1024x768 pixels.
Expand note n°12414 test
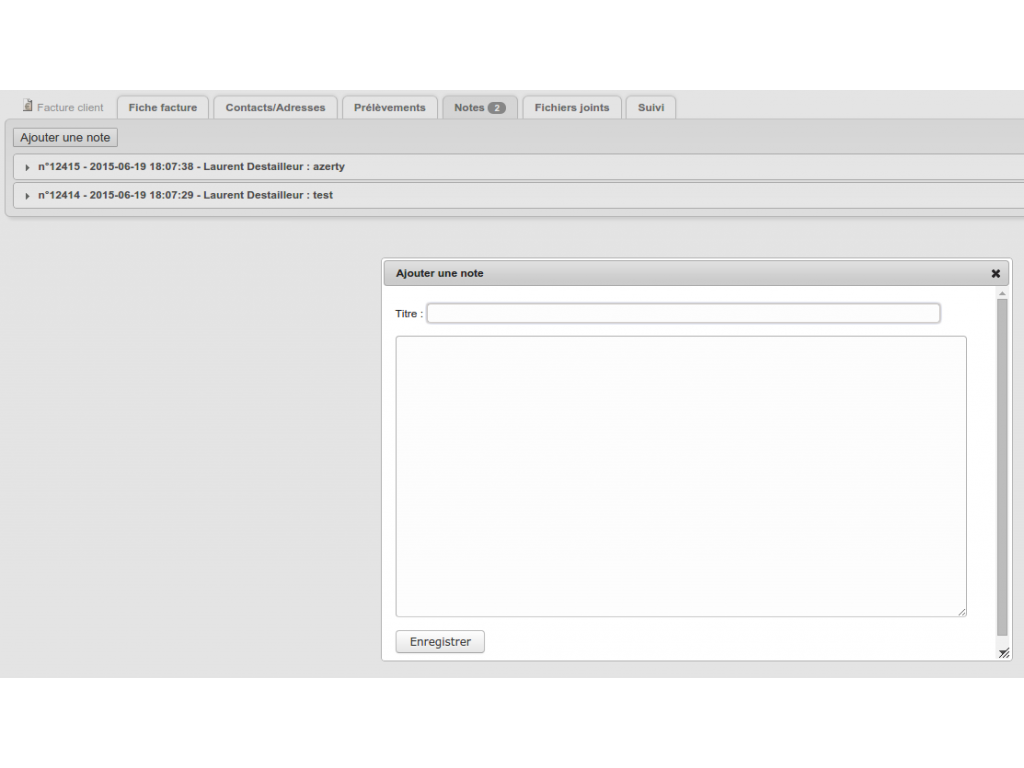(27, 196)
